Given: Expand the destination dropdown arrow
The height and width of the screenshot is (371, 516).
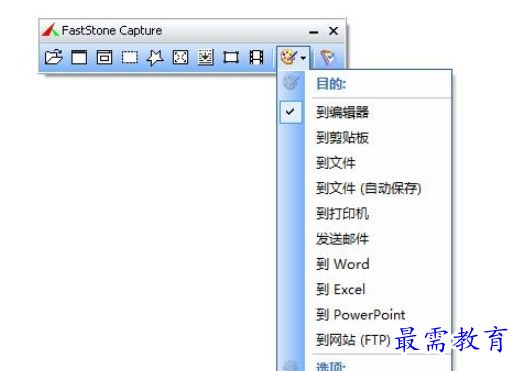Looking at the screenshot, I should (303, 58).
